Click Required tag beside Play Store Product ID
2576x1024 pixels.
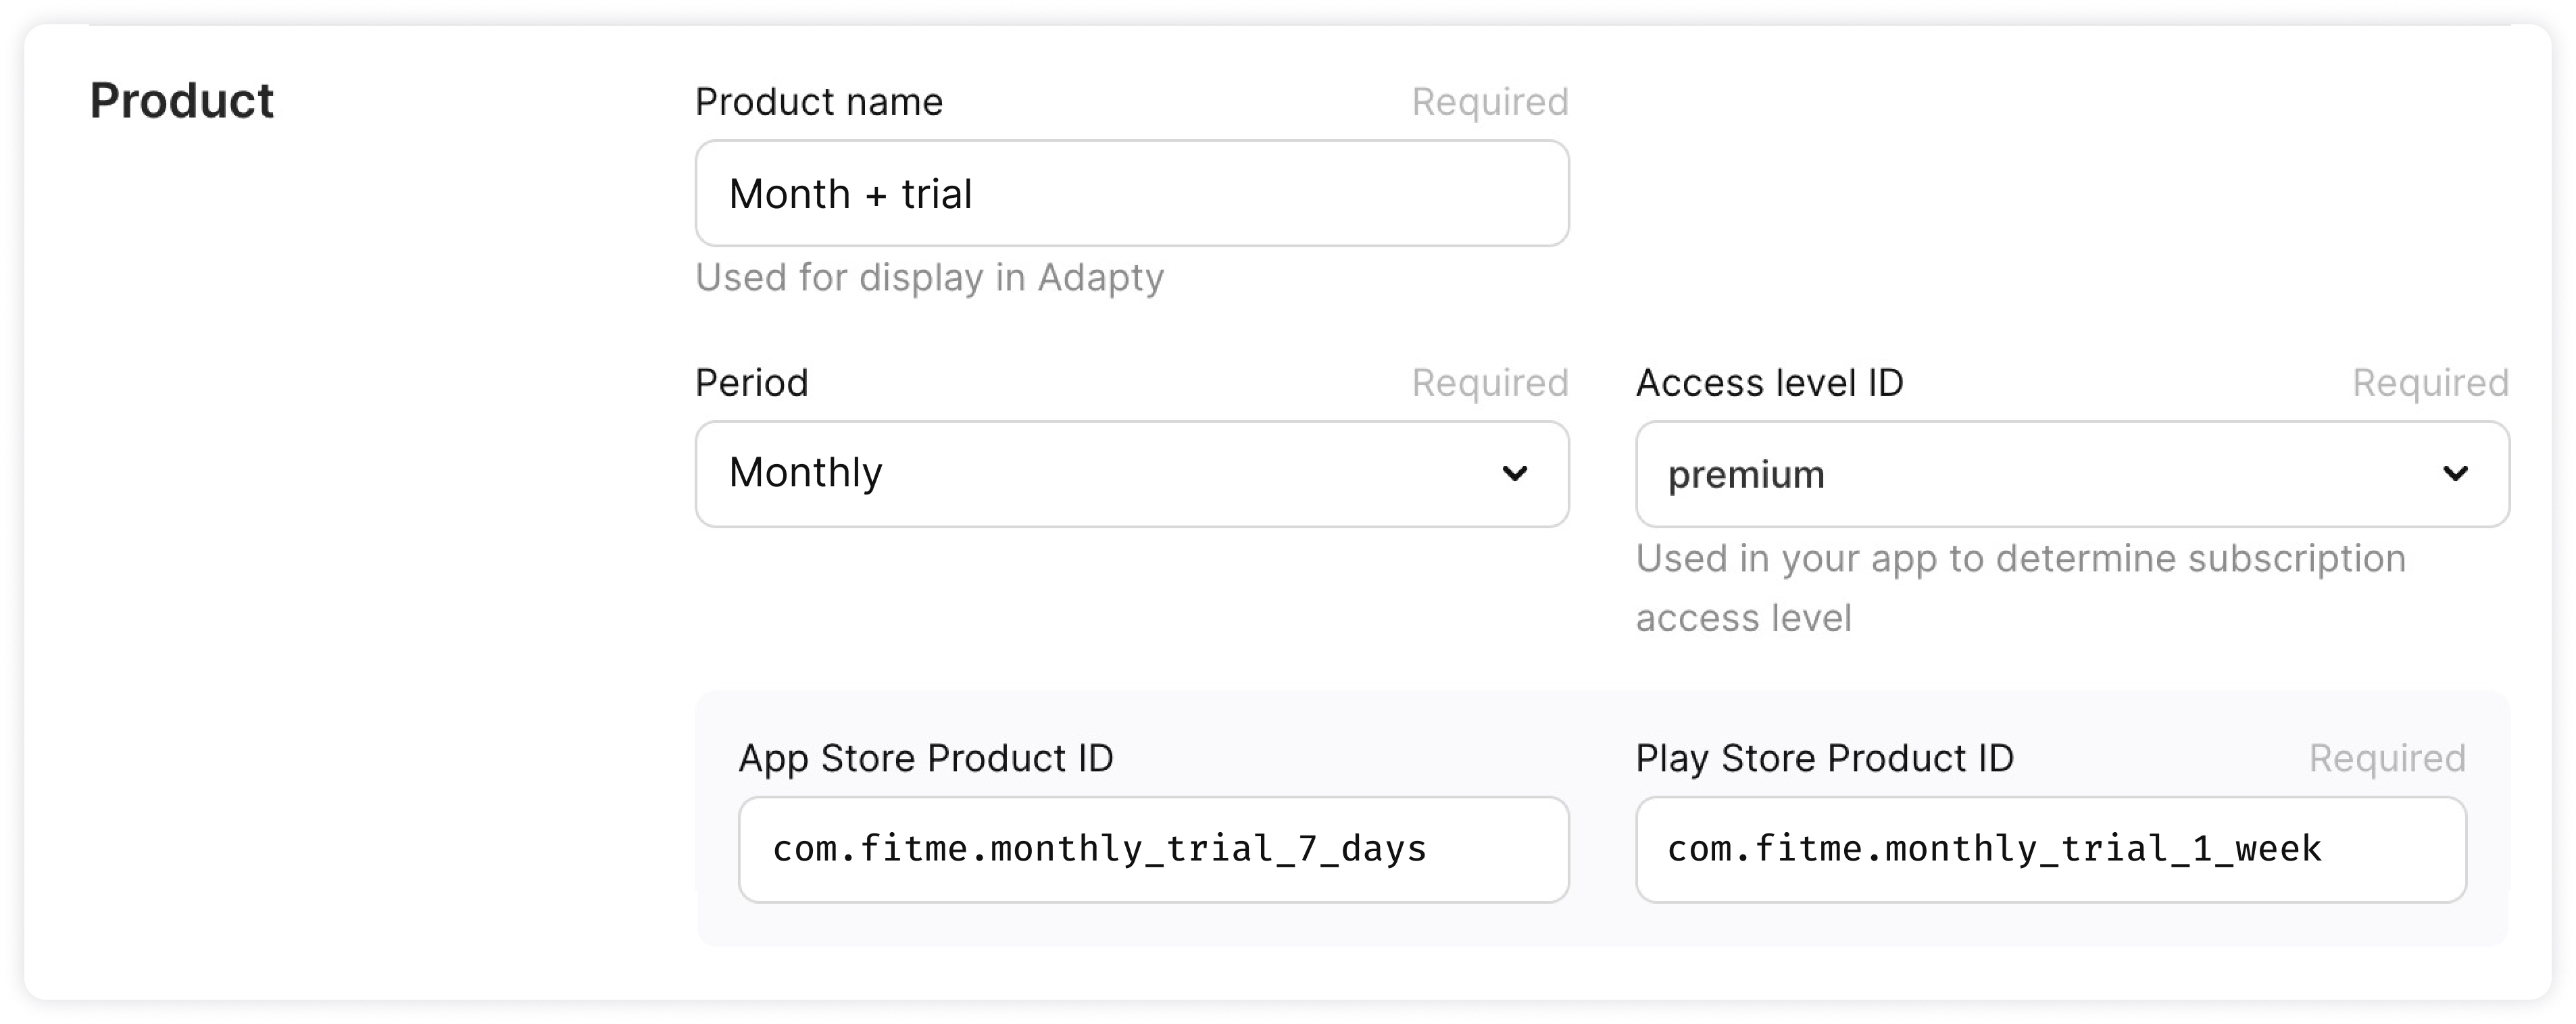tap(2387, 759)
